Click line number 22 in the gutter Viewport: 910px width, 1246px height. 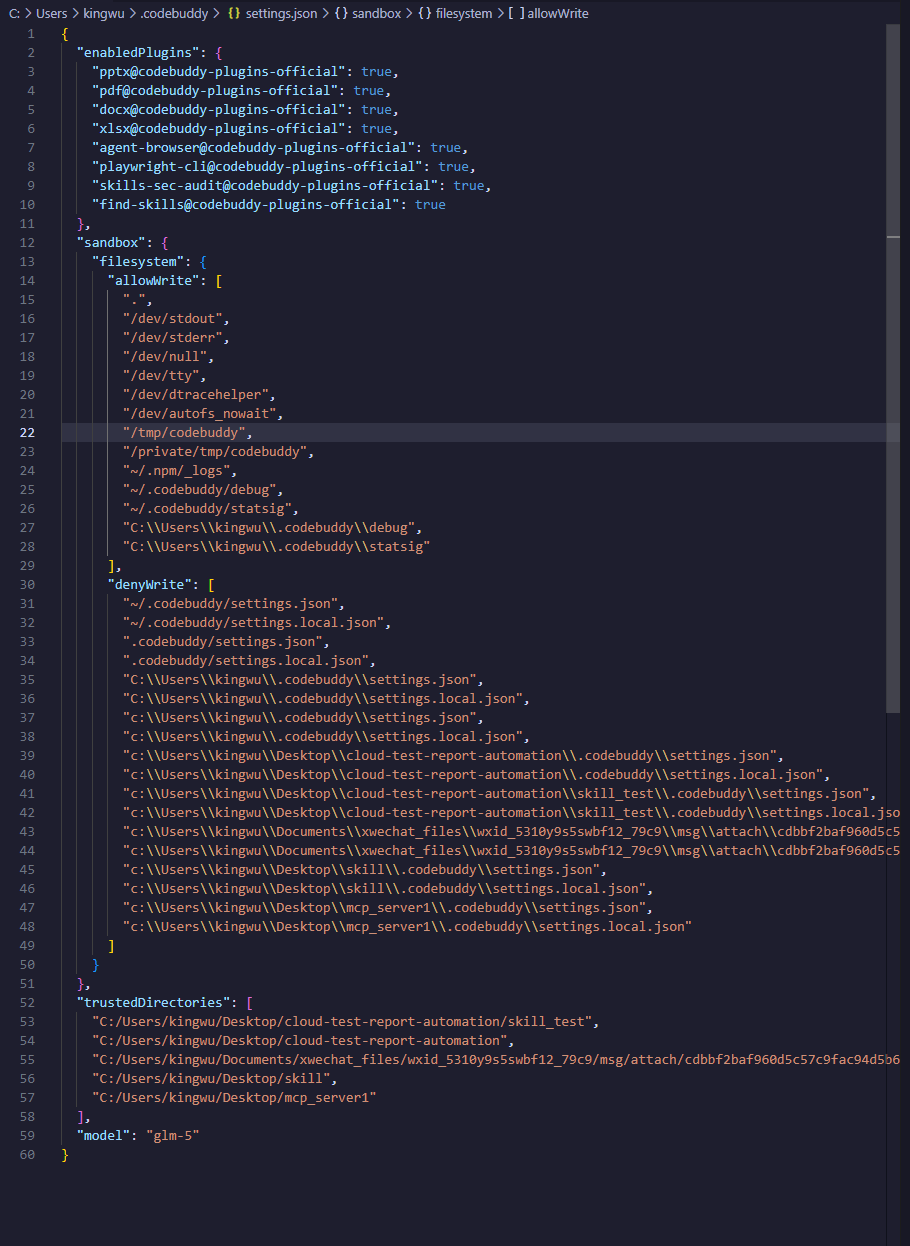(x=27, y=432)
